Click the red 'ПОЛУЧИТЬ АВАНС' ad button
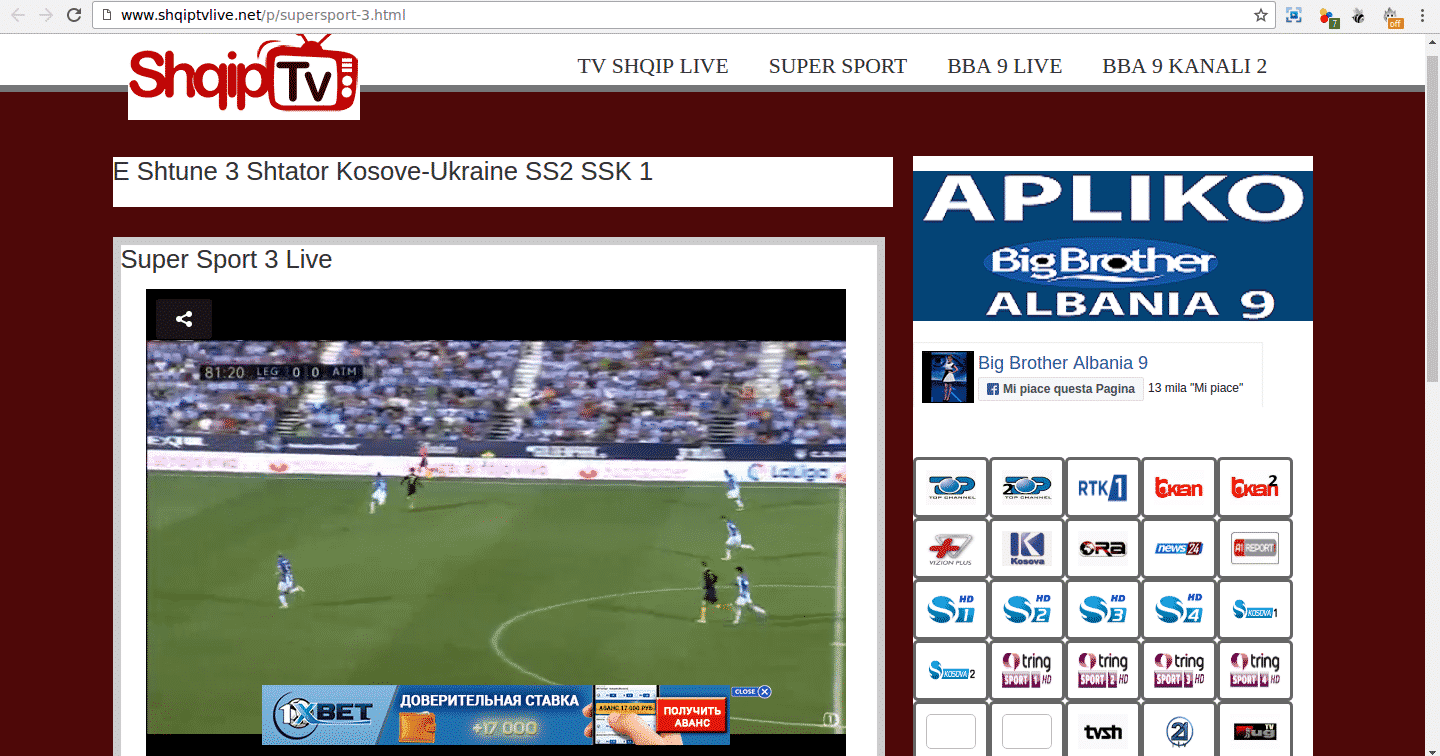1440x756 pixels. coord(692,716)
